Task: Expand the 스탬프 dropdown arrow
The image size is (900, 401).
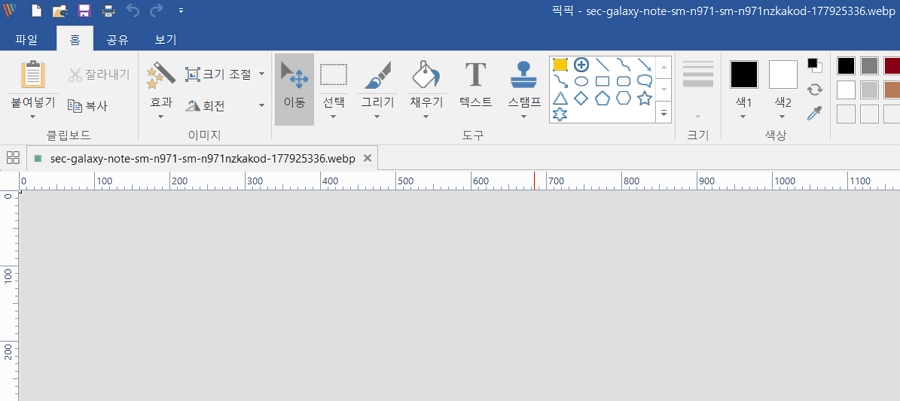Action: pos(523,116)
